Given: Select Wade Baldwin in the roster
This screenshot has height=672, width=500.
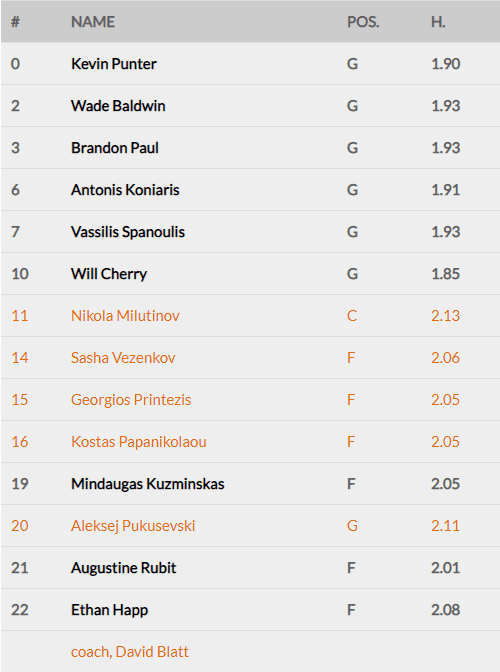Looking at the screenshot, I should (118, 106).
